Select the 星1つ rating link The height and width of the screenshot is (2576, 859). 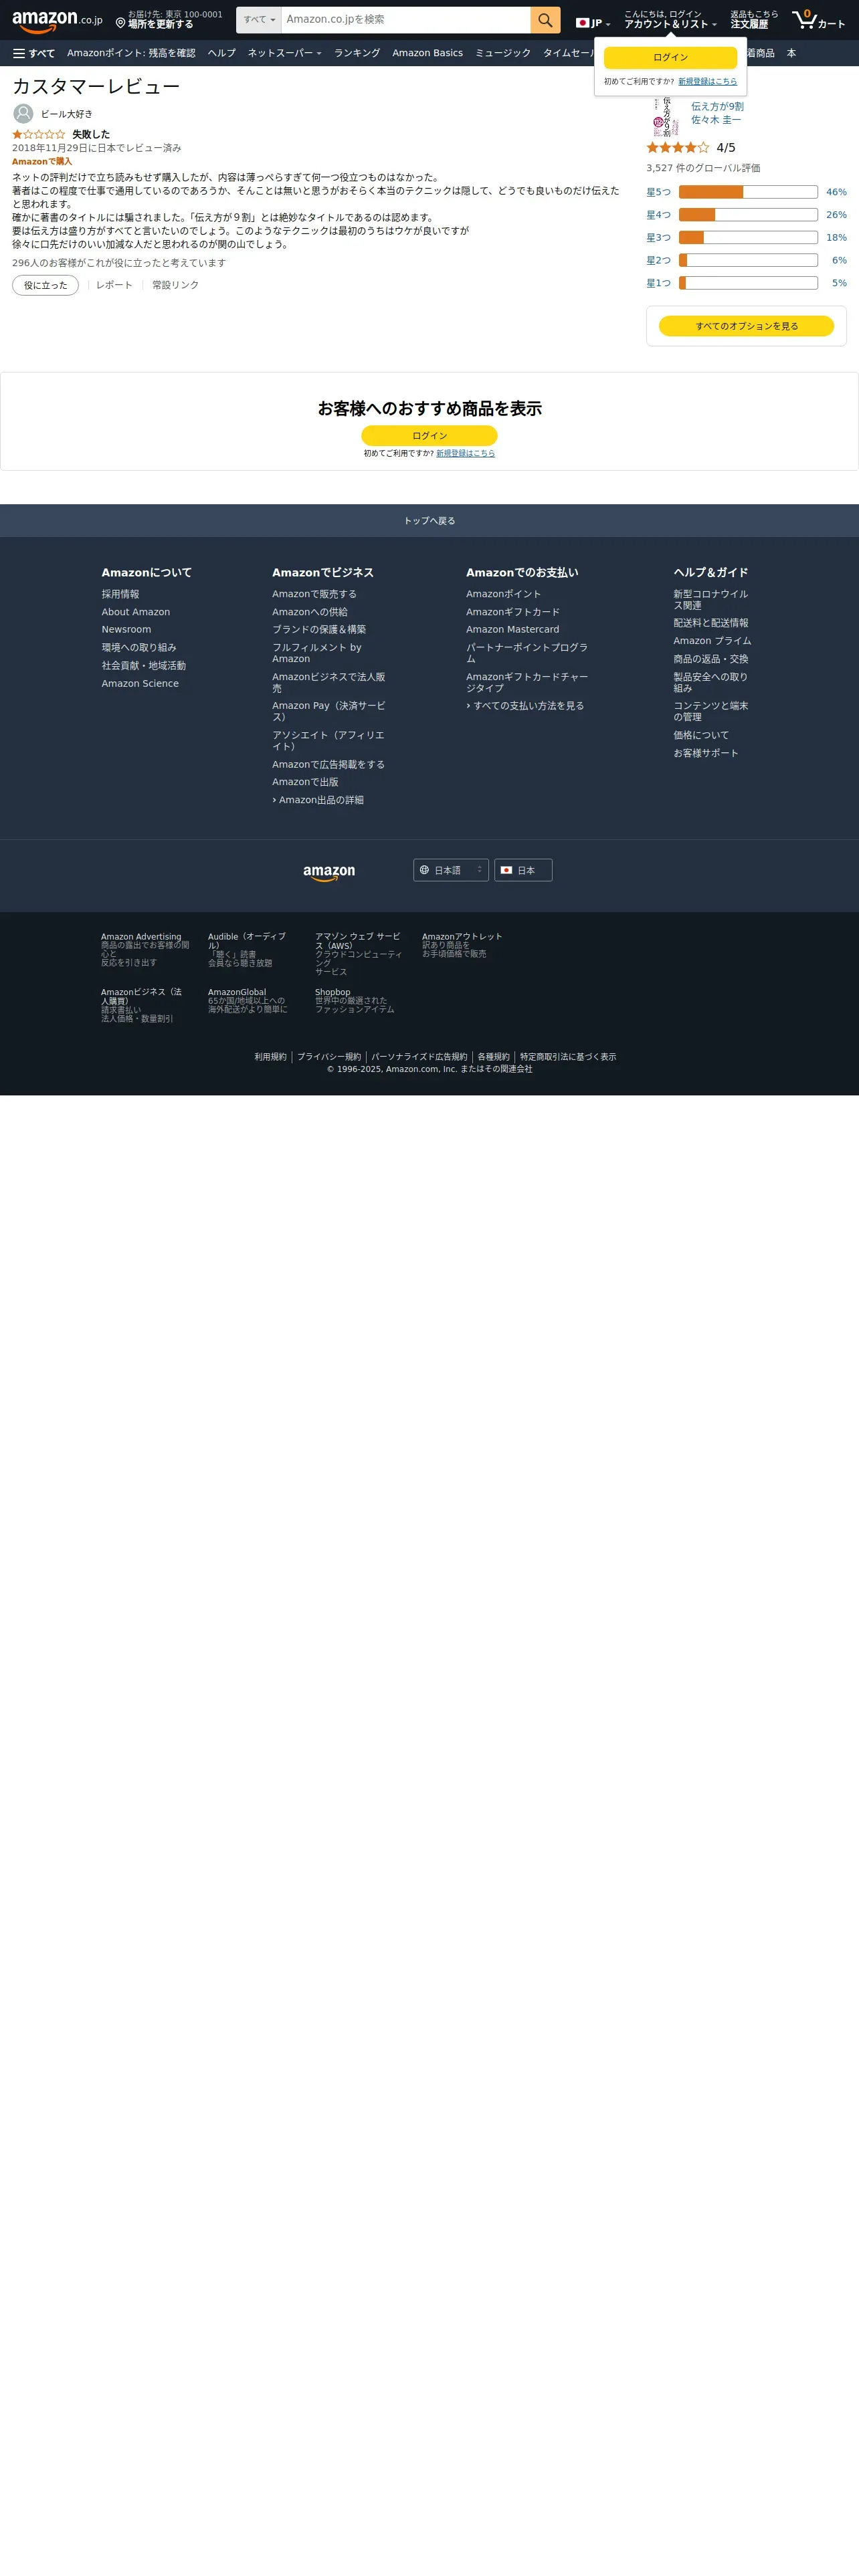(x=658, y=283)
